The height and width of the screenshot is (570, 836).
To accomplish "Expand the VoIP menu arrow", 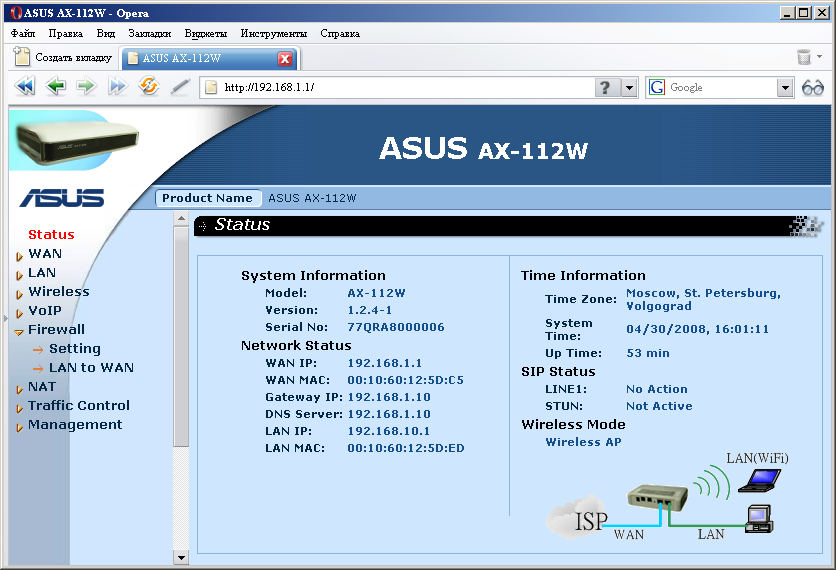I will [x=19, y=313].
